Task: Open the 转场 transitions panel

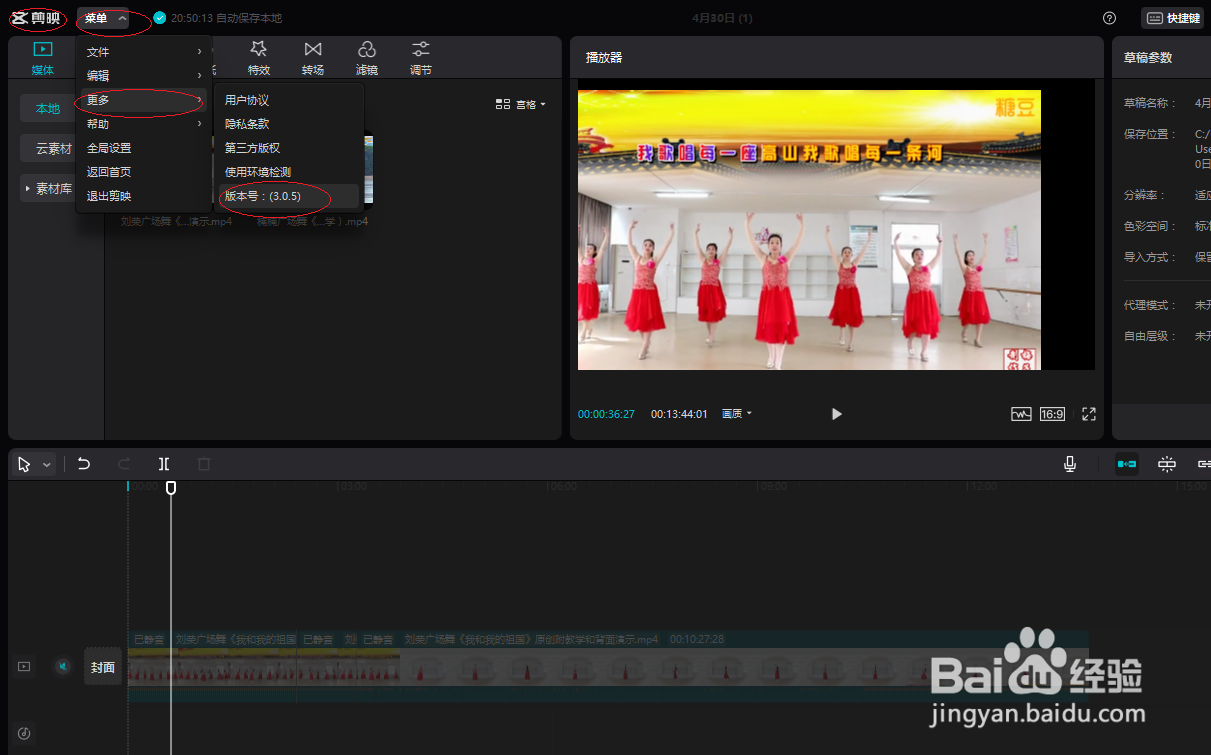Action: (x=313, y=58)
